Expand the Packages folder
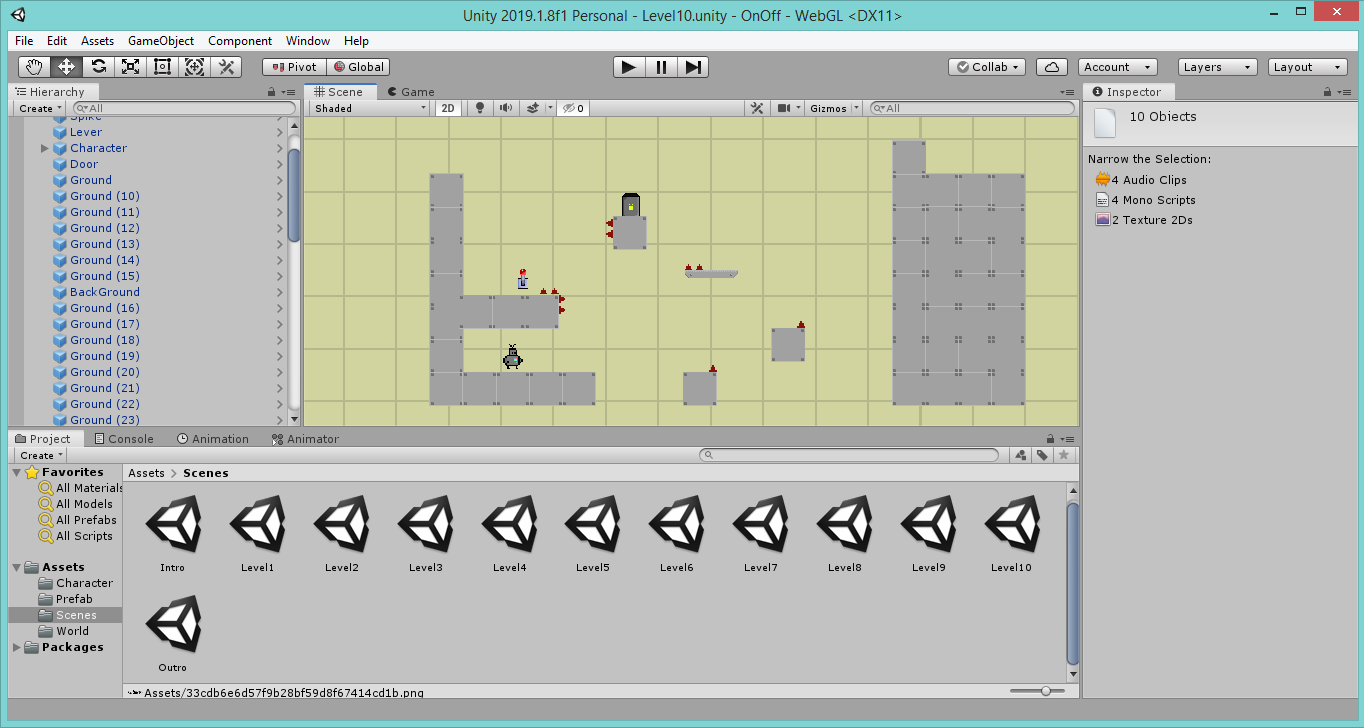Viewport: 1364px width, 728px height. pos(17,647)
